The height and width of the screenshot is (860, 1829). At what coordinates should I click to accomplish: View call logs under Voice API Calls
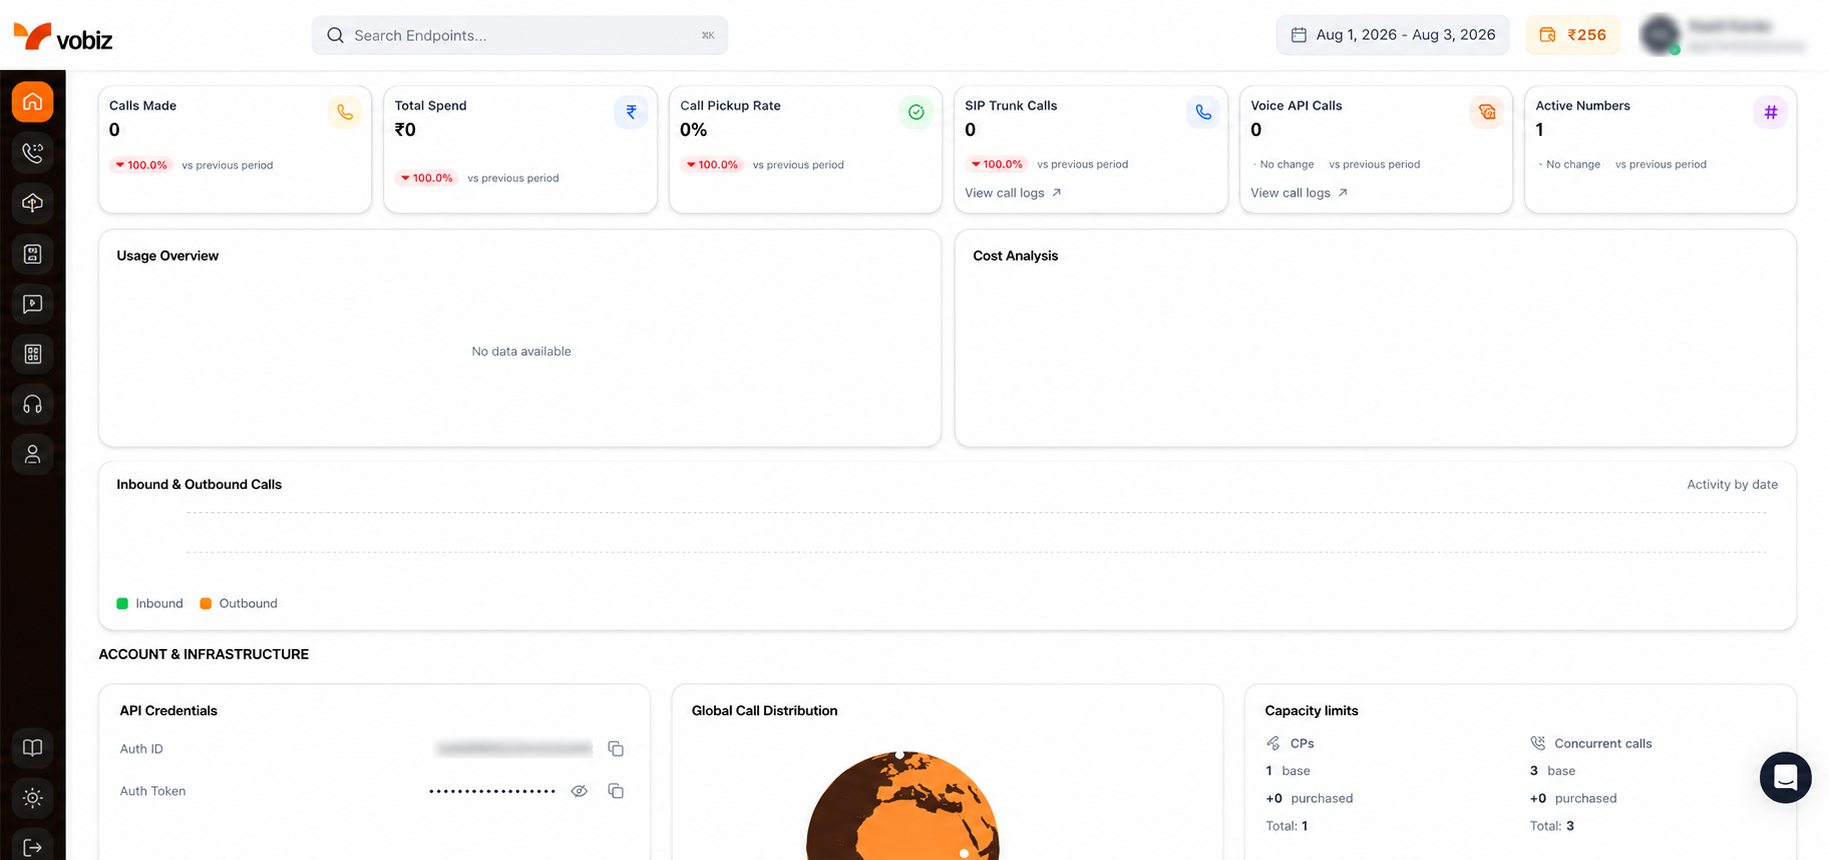point(1299,193)
